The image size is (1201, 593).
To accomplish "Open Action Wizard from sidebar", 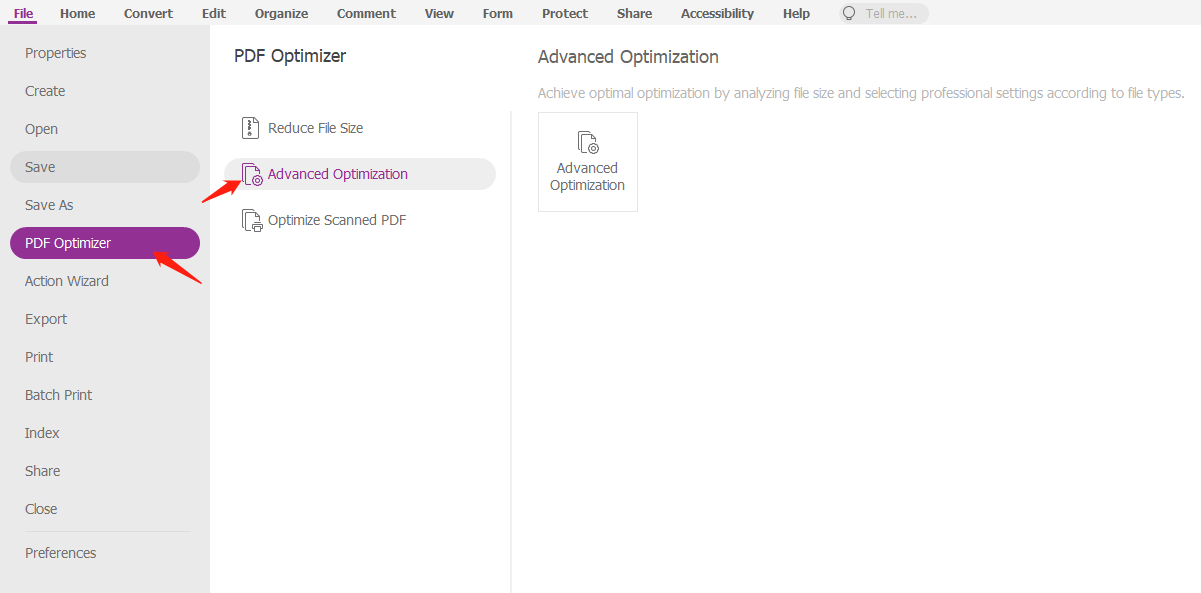I will tap(67, 281).
